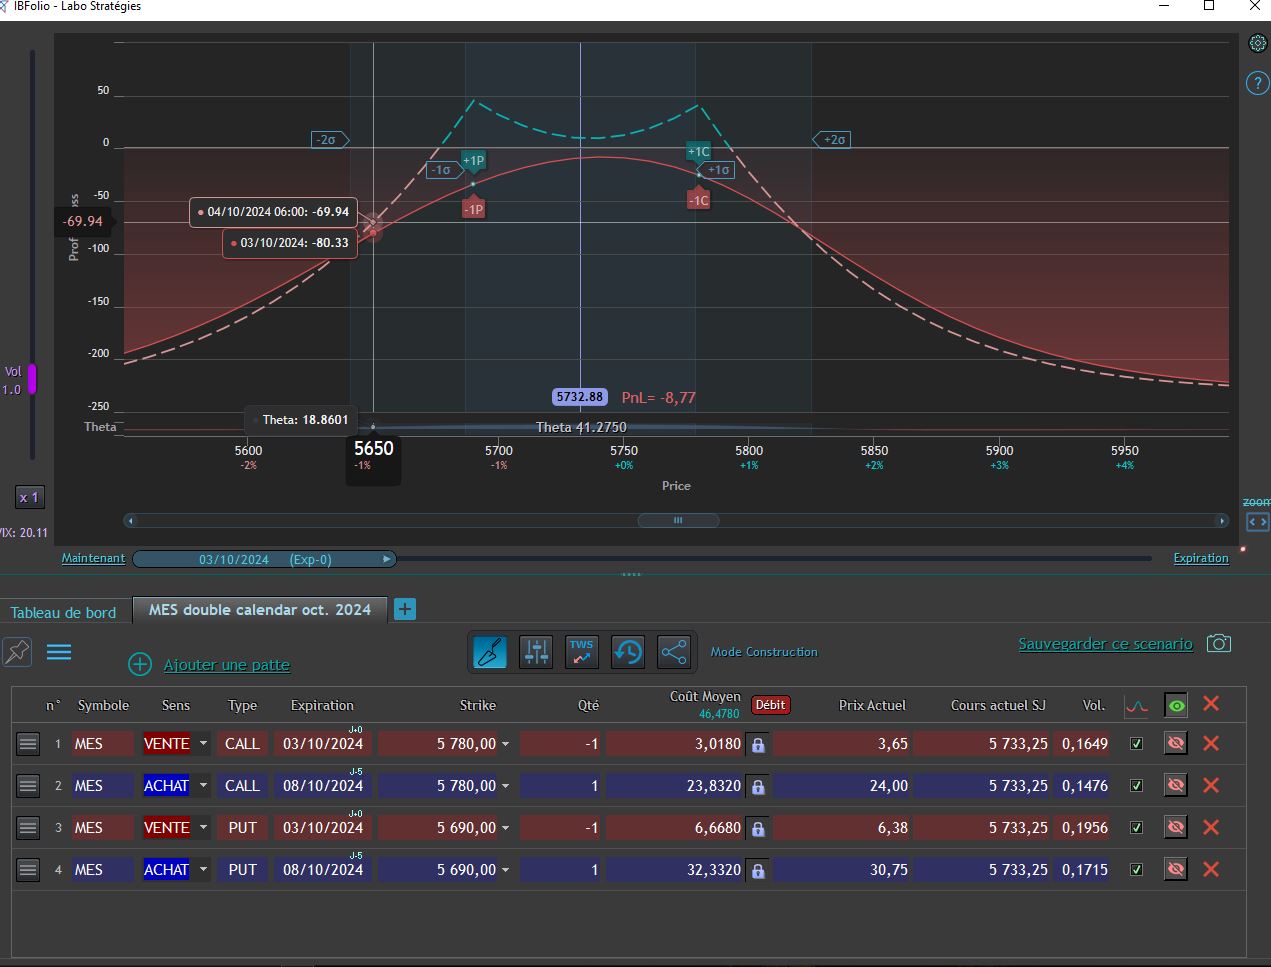Screen dimensions: 1271x967
Task: Open the Sens dropdown on leg 2 ACHAT
Action: (x=203, y=786)
